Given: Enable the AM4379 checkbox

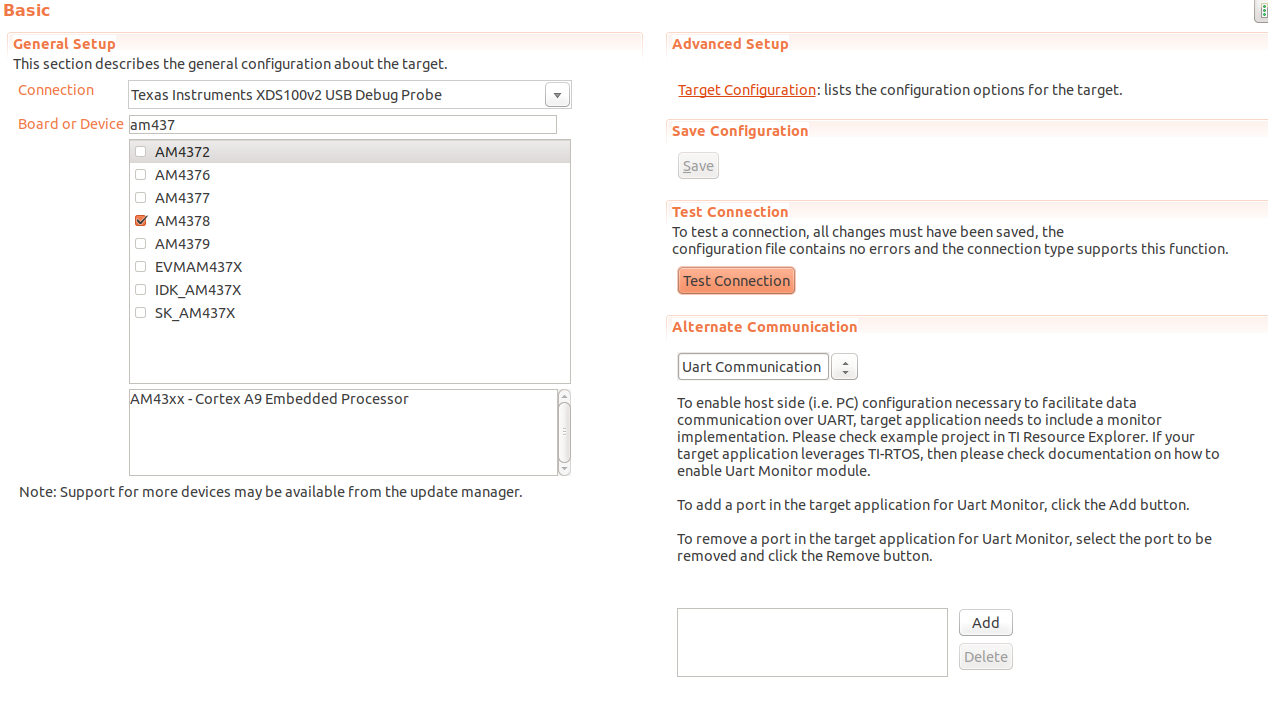Looking at the screenshot, I should click(140, 244).
